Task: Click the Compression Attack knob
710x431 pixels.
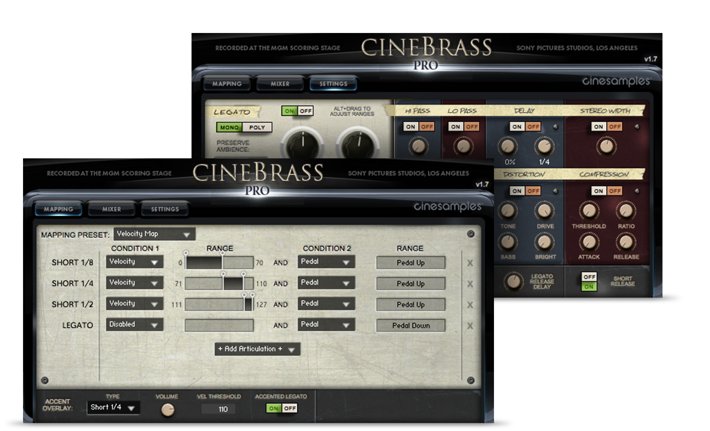Action: (x=589, y=242)
